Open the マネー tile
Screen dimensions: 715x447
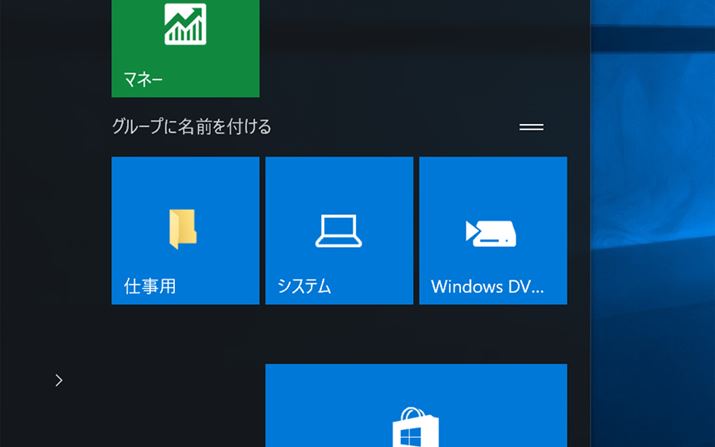[x=186, y=48]
